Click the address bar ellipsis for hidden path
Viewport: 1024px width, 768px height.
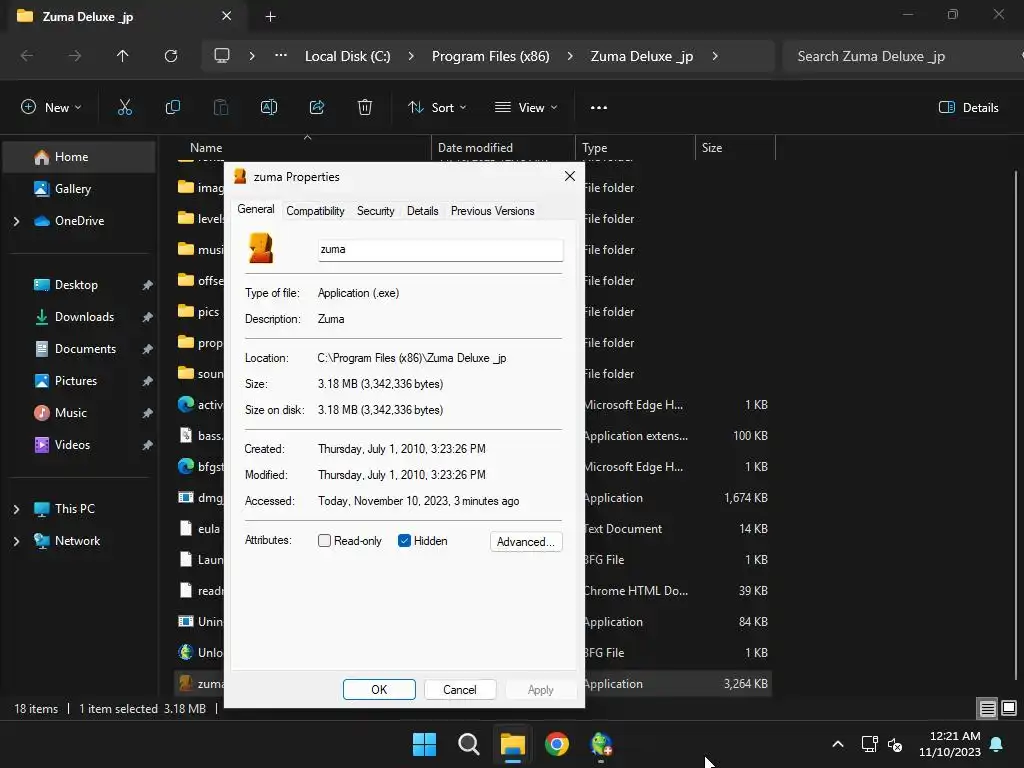281,56
